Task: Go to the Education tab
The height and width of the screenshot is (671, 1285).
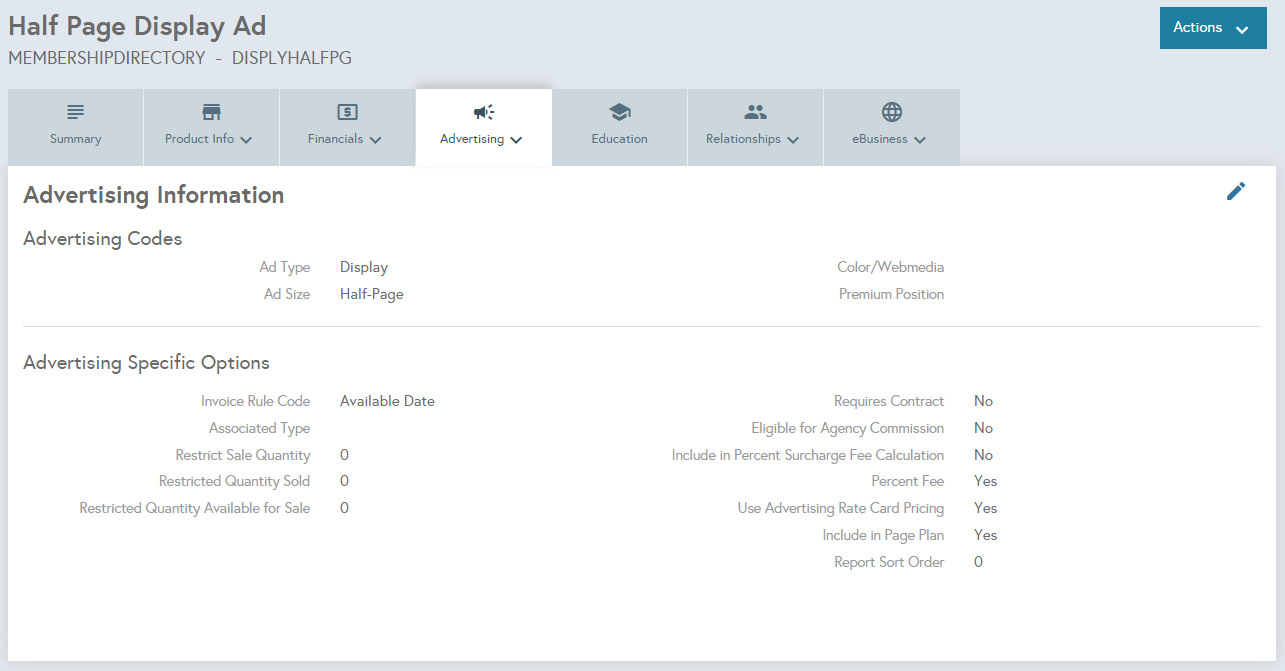Action: (619, 127)
